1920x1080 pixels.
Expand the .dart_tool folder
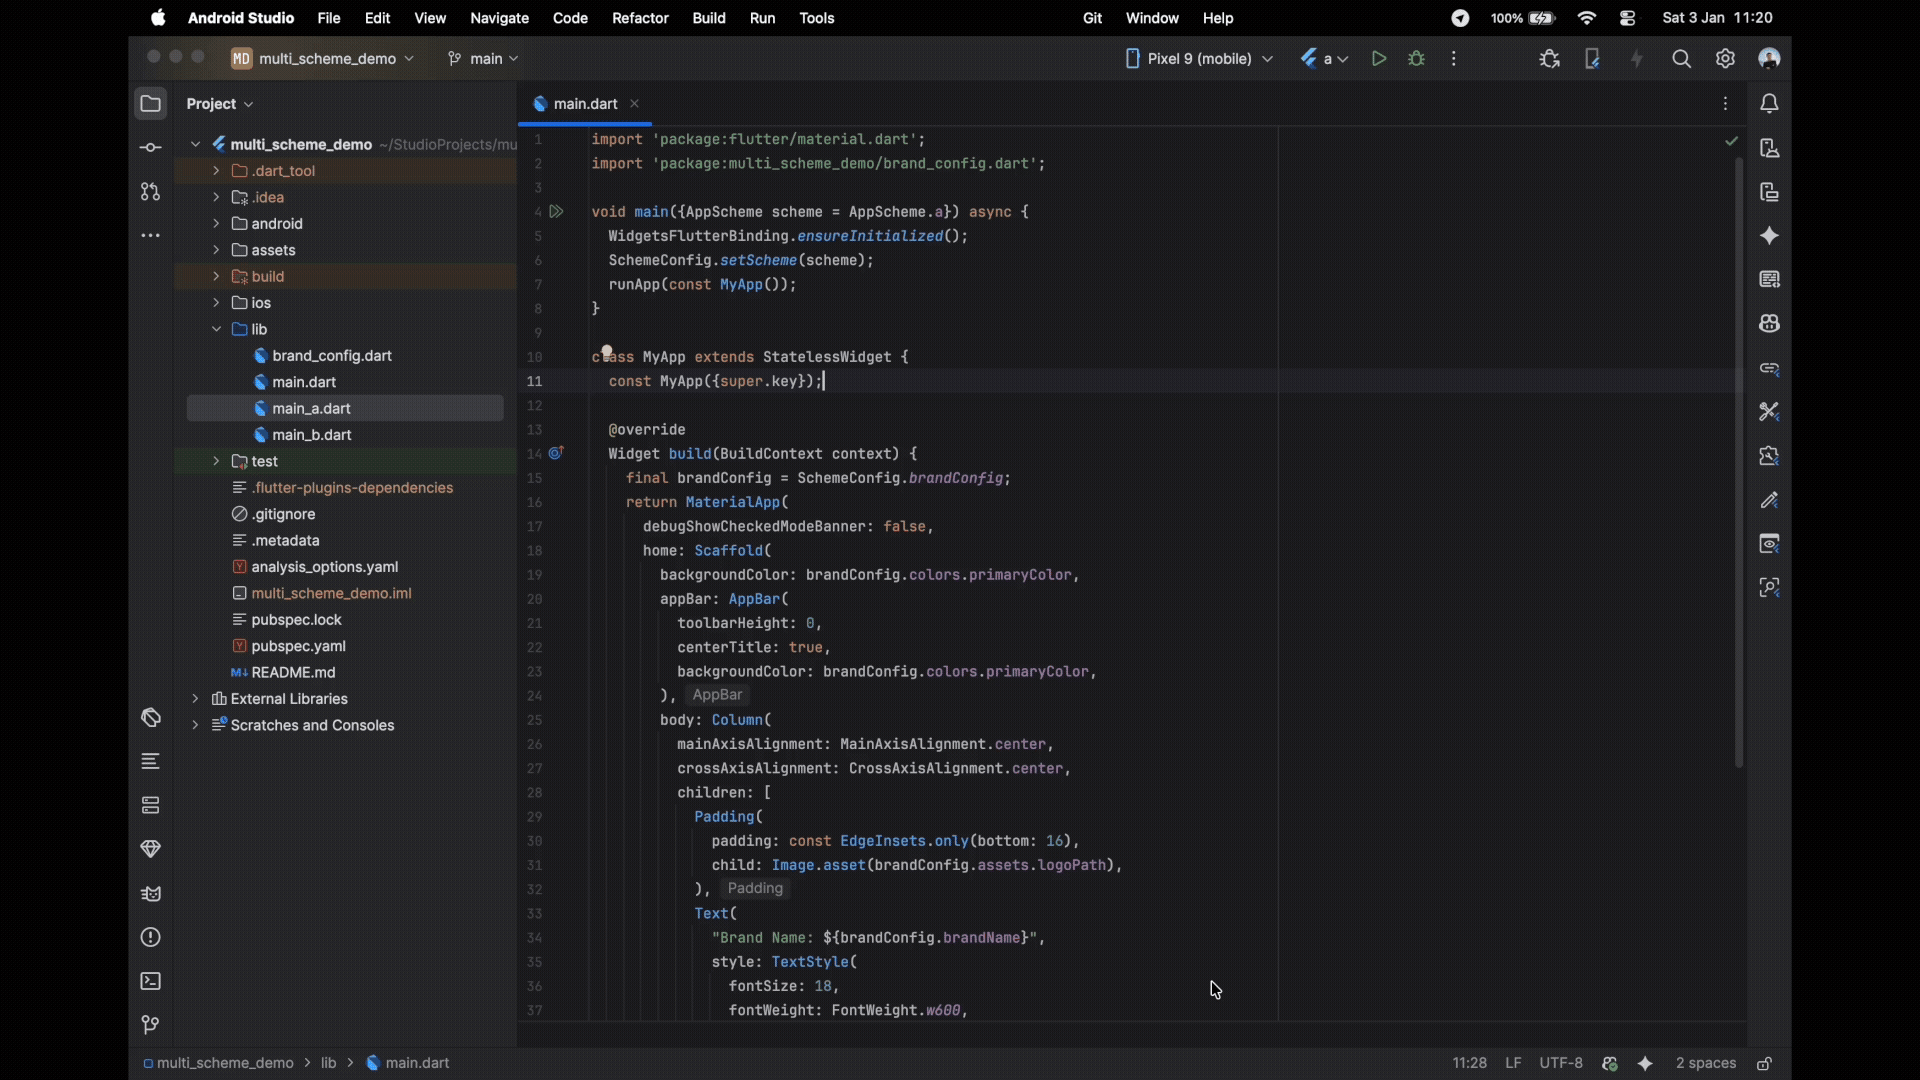click(216, 171)
